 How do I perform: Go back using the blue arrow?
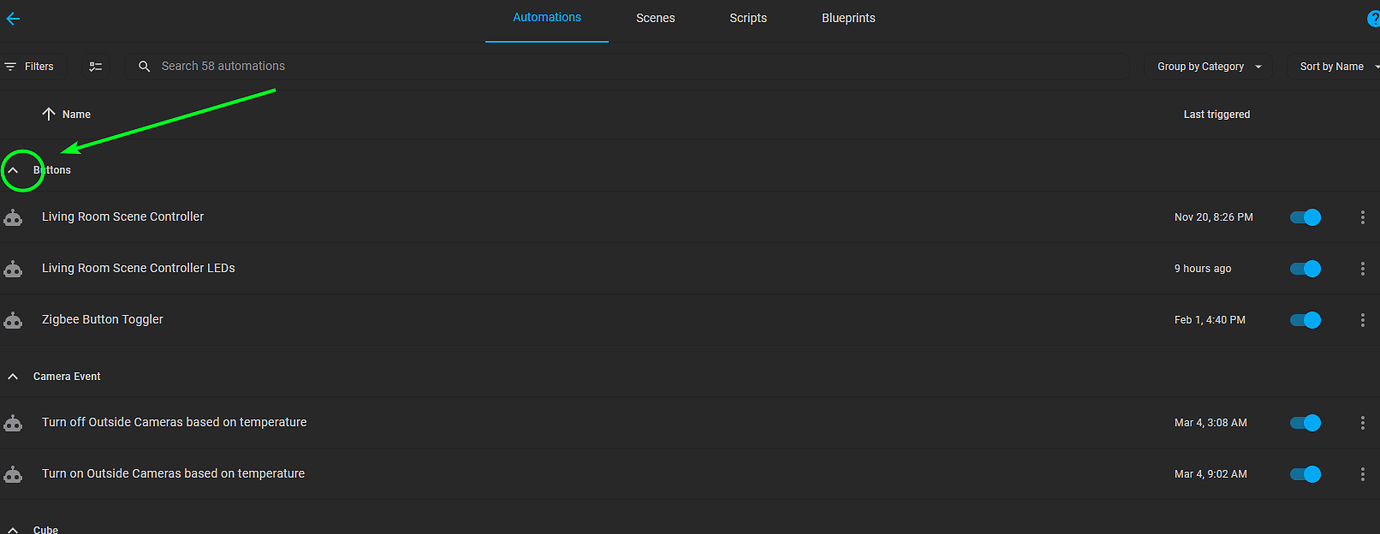click(x=12, y=18)
